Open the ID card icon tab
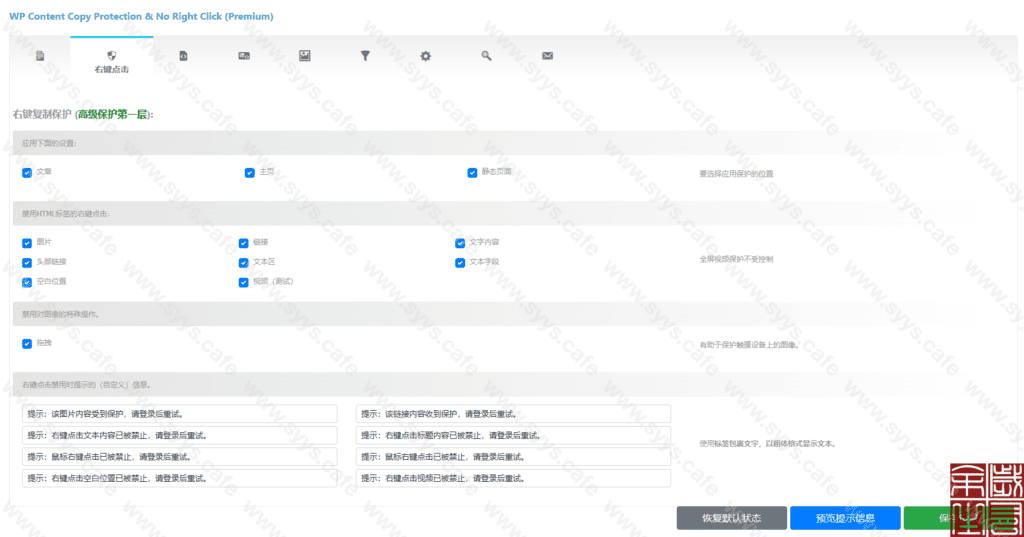Viewport: 1024px width, 537px height. pos(243,57)
